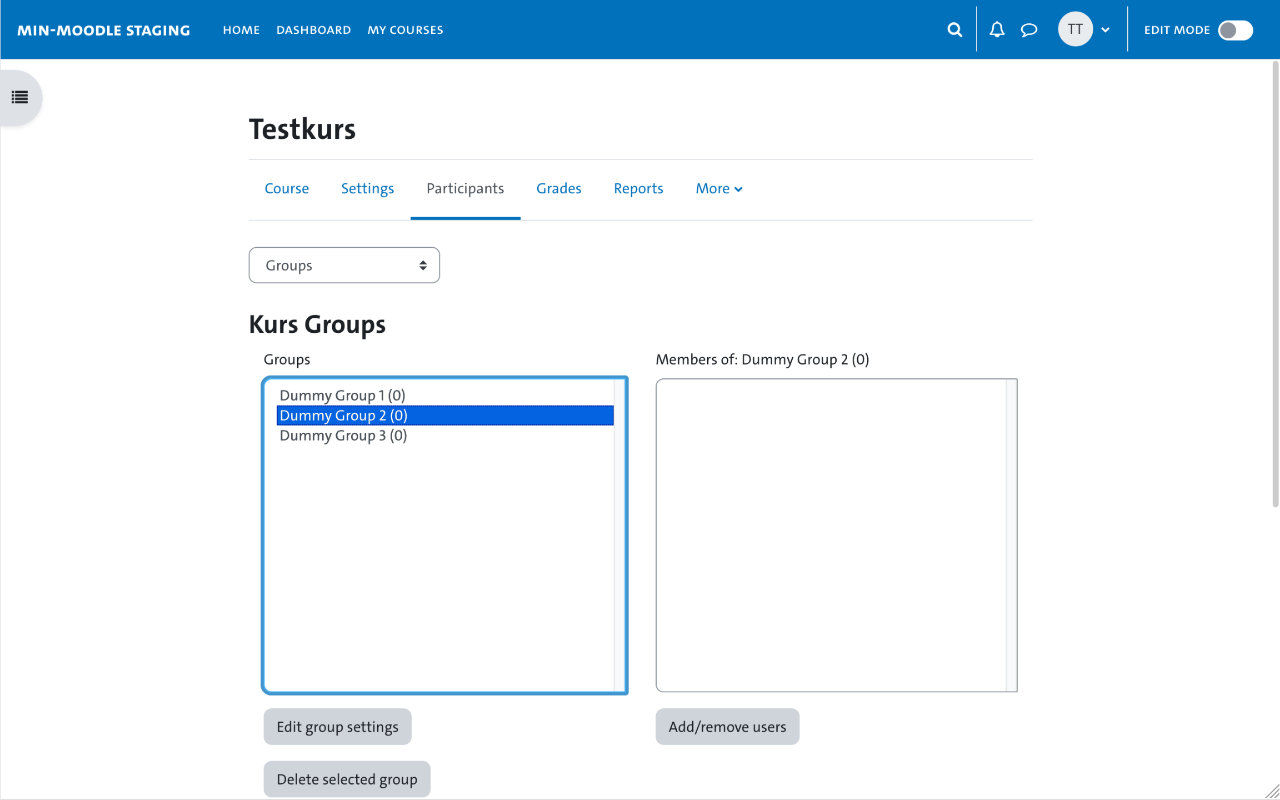This screenshot has height=800, width=1280.
Task: Expand the user menu chevron
Action: click(1105, 30)
